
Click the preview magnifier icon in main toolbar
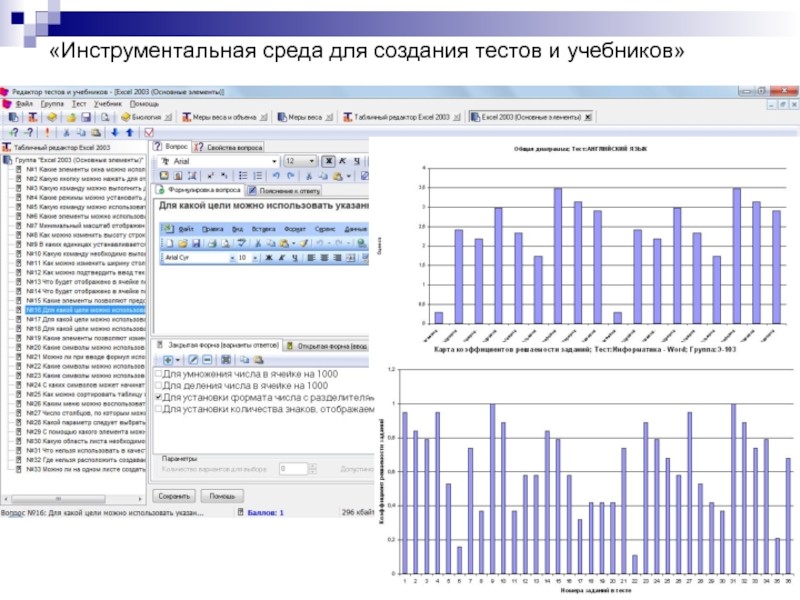[x=105, y=117]
